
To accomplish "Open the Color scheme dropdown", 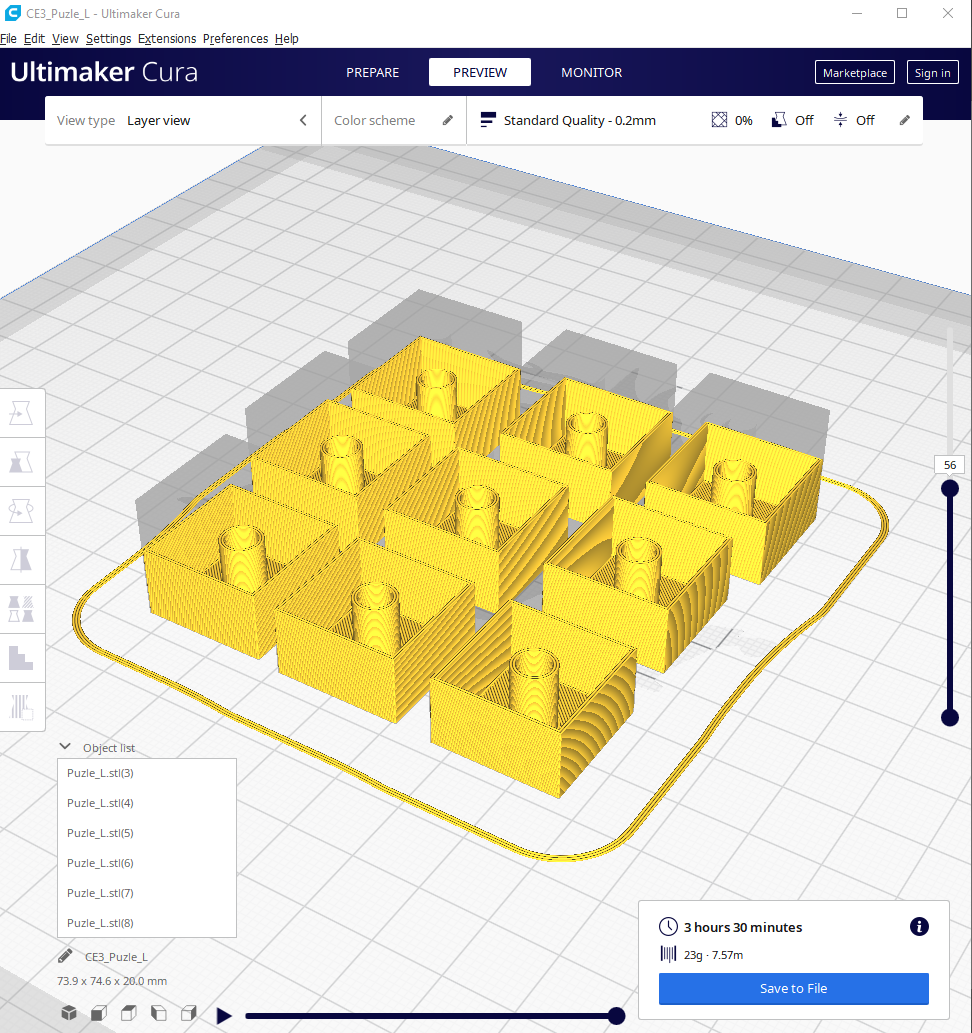I will tap(393, 121).
